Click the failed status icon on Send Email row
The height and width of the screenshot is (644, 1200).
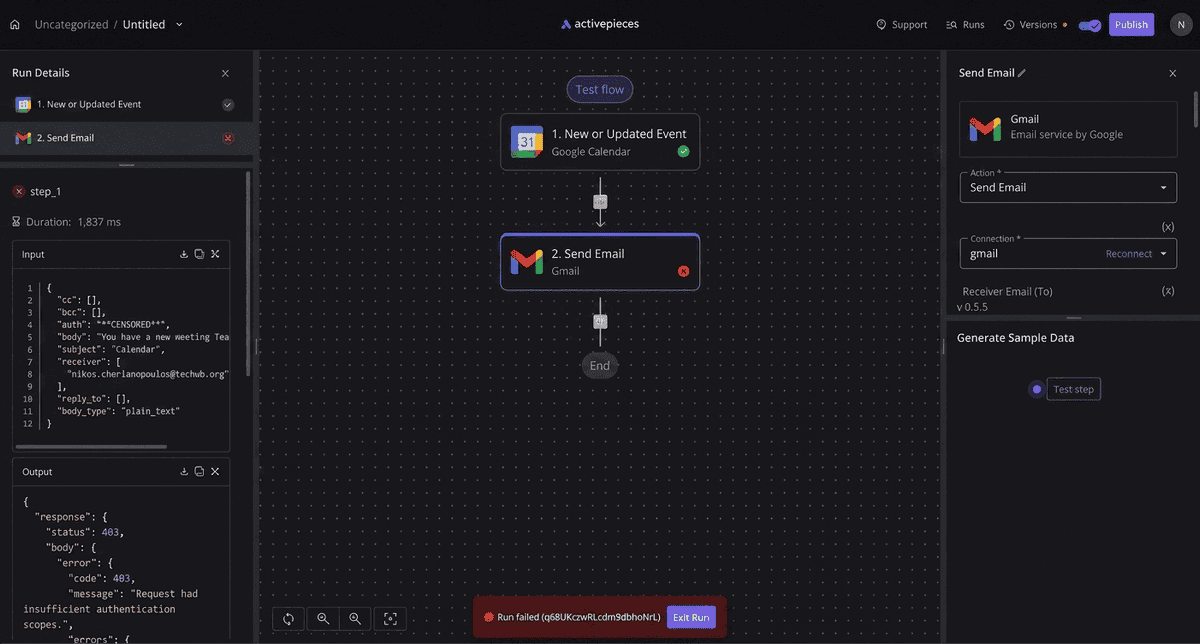tap(228, 138)
